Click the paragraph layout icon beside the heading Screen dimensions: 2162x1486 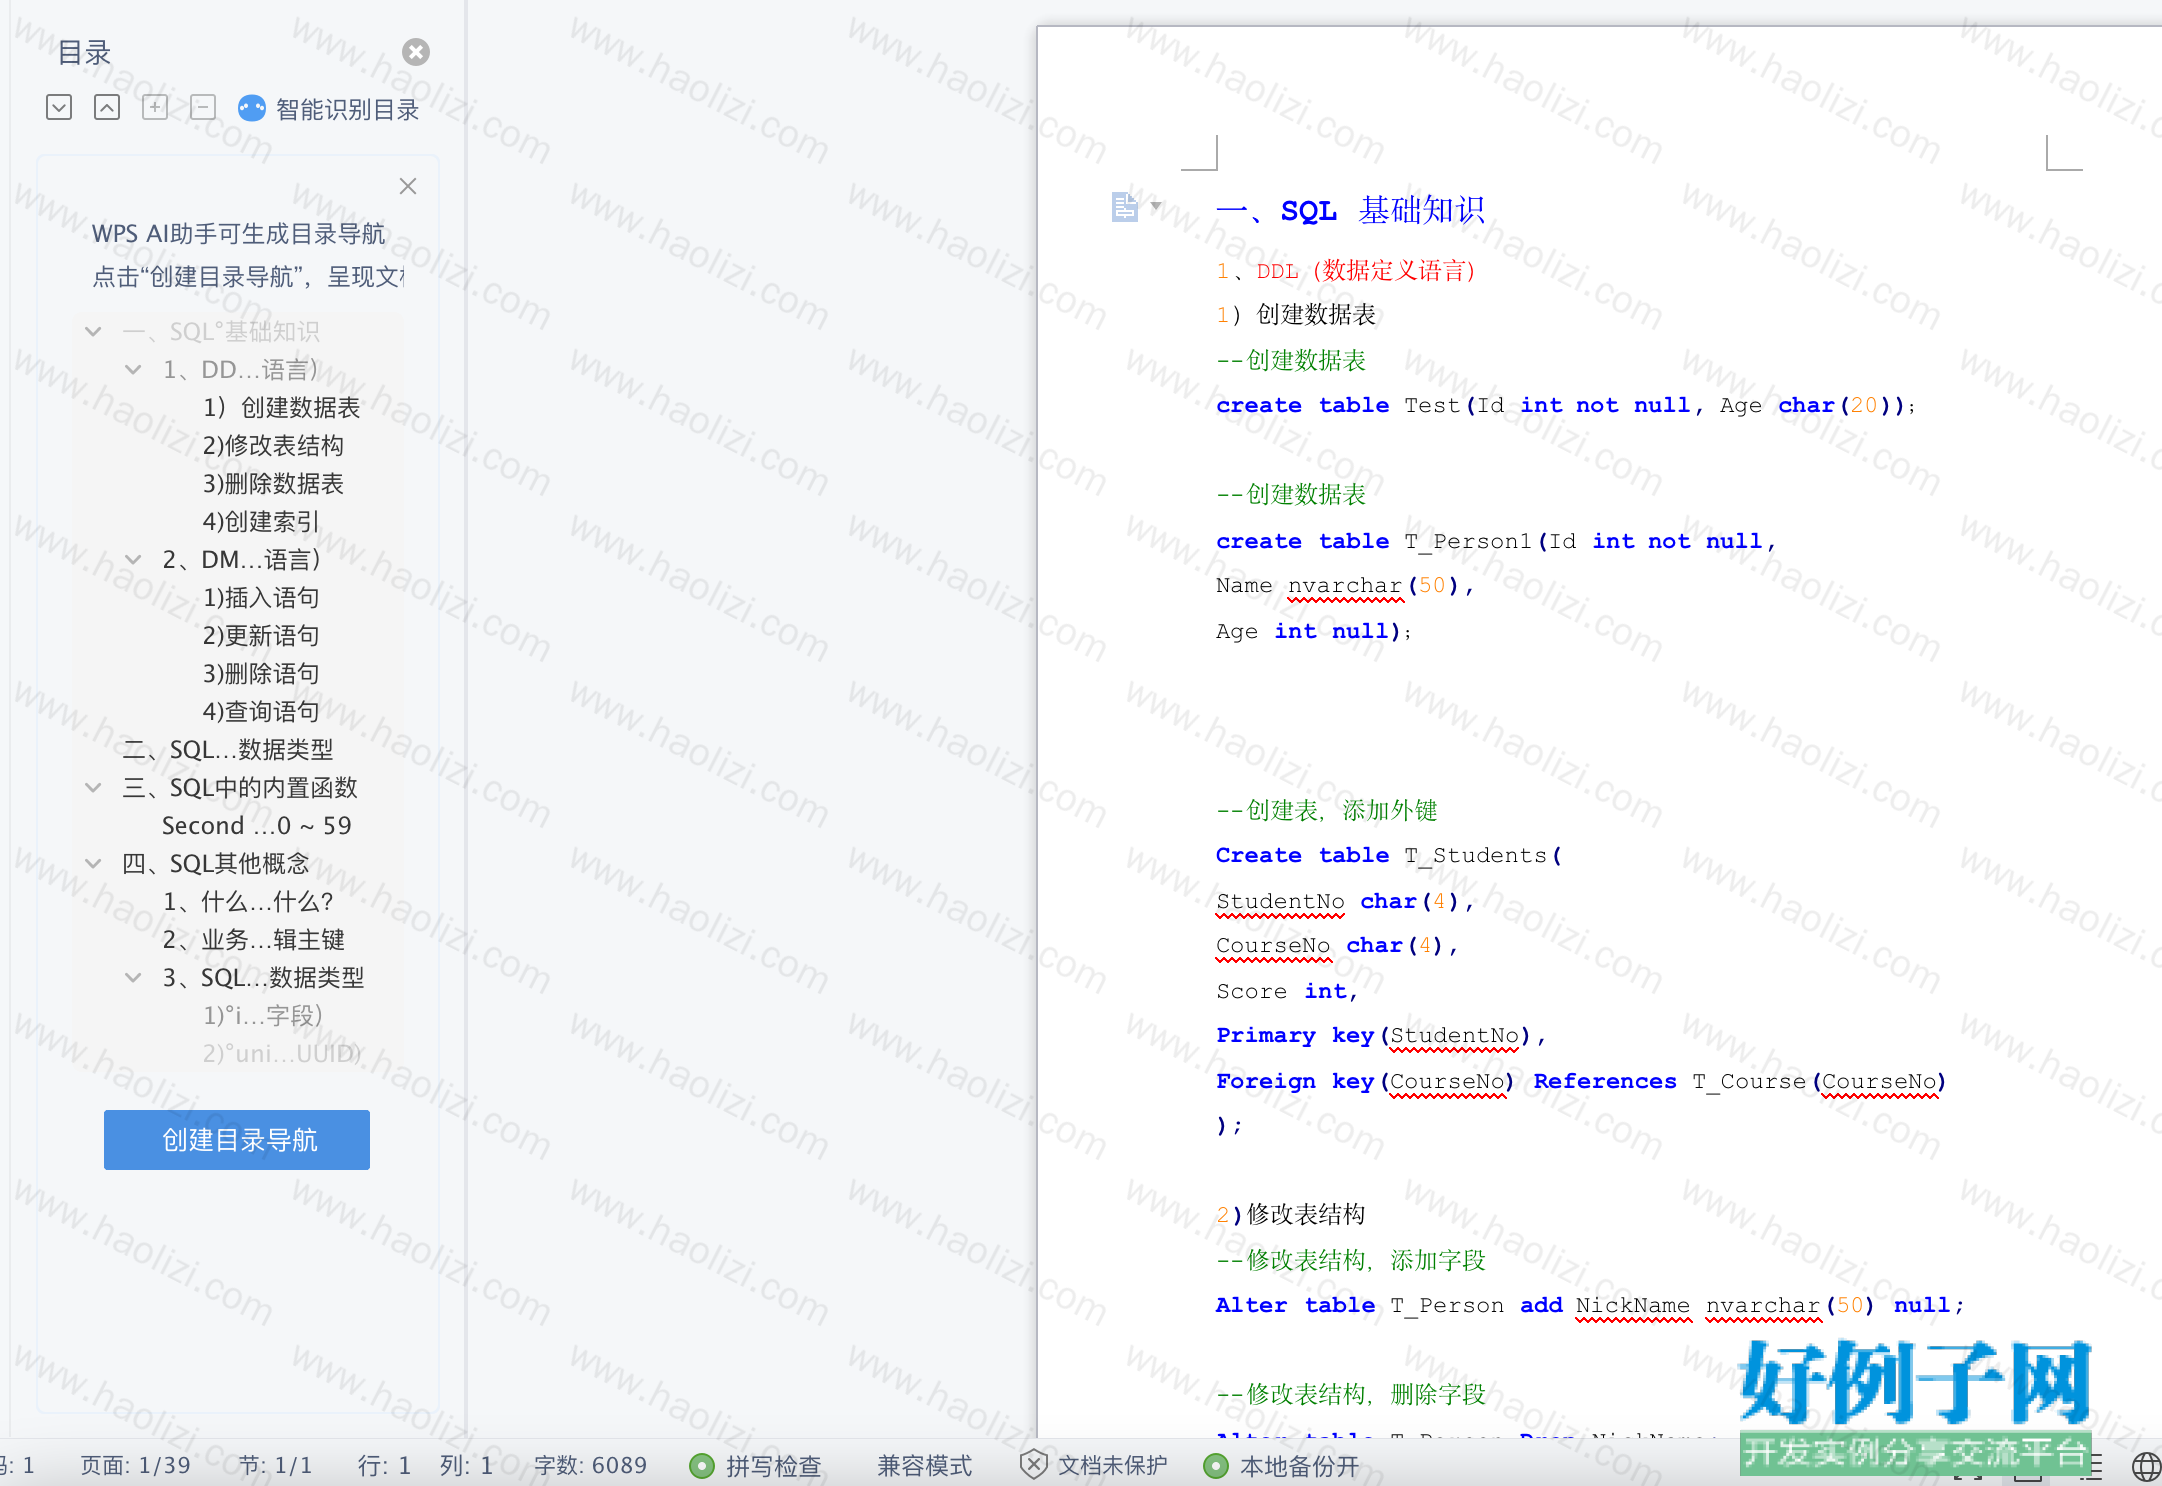[1125, 207]
